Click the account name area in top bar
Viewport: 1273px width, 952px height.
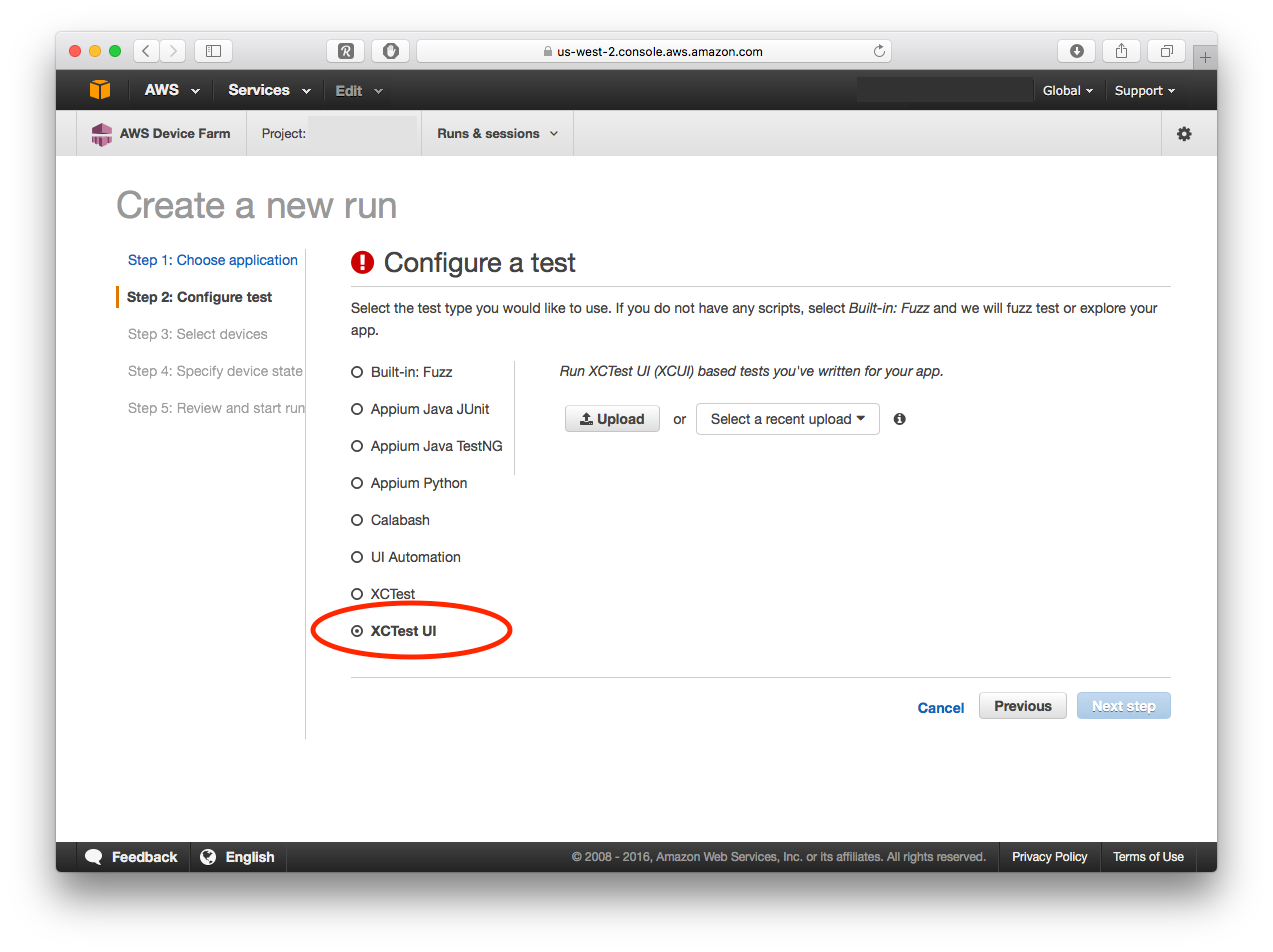[945, 90]
